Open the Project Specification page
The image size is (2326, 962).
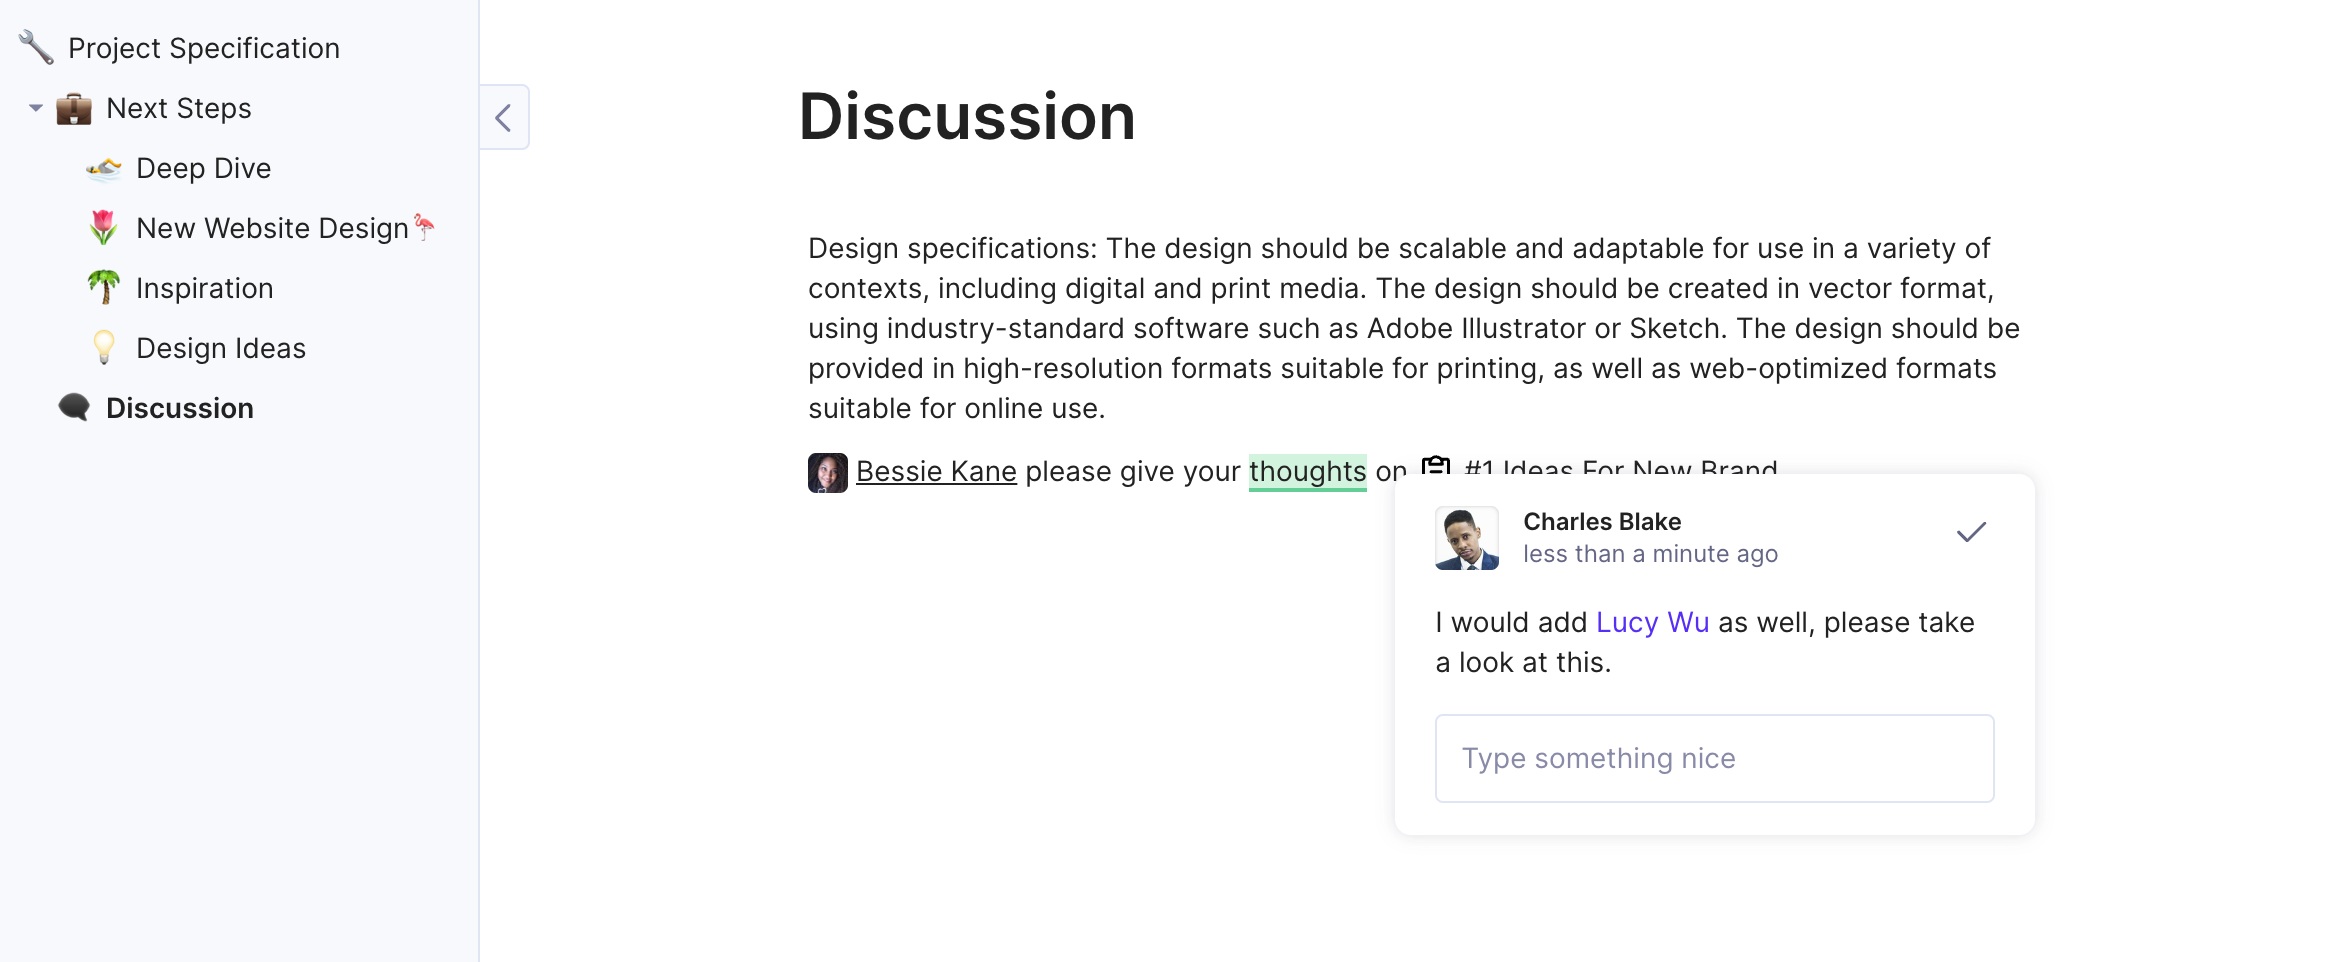[204, 48]
